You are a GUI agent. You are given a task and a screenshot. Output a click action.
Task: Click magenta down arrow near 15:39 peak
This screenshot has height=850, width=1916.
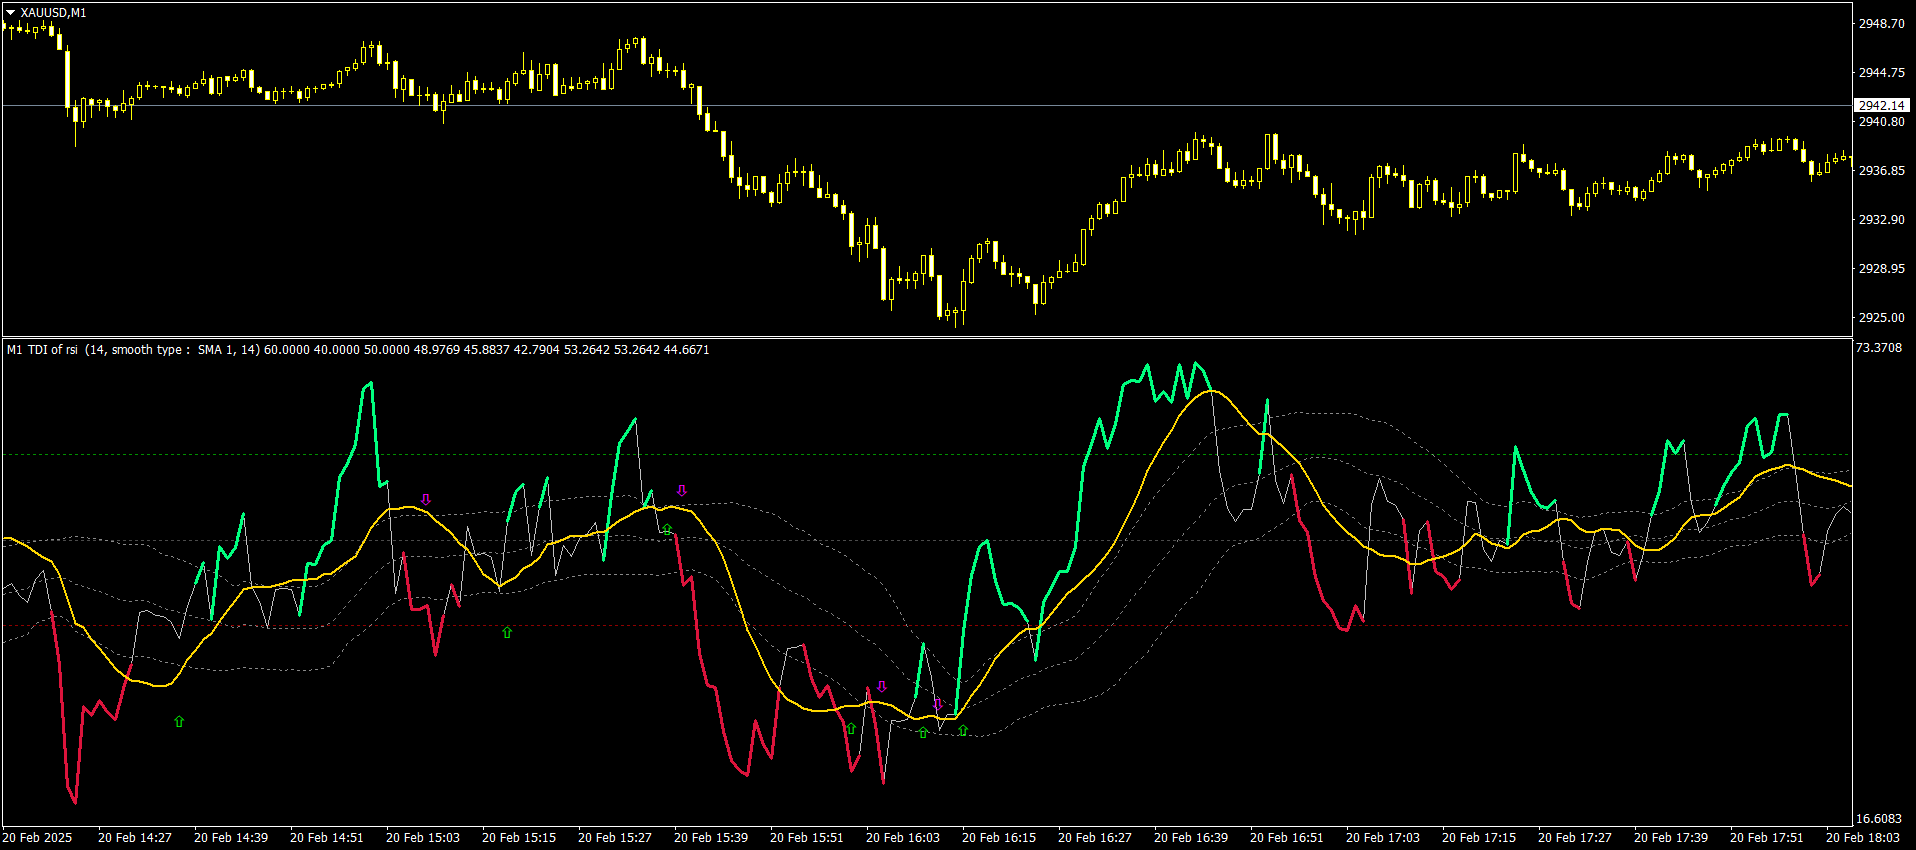pyautogui.click(x=682, y=490)
